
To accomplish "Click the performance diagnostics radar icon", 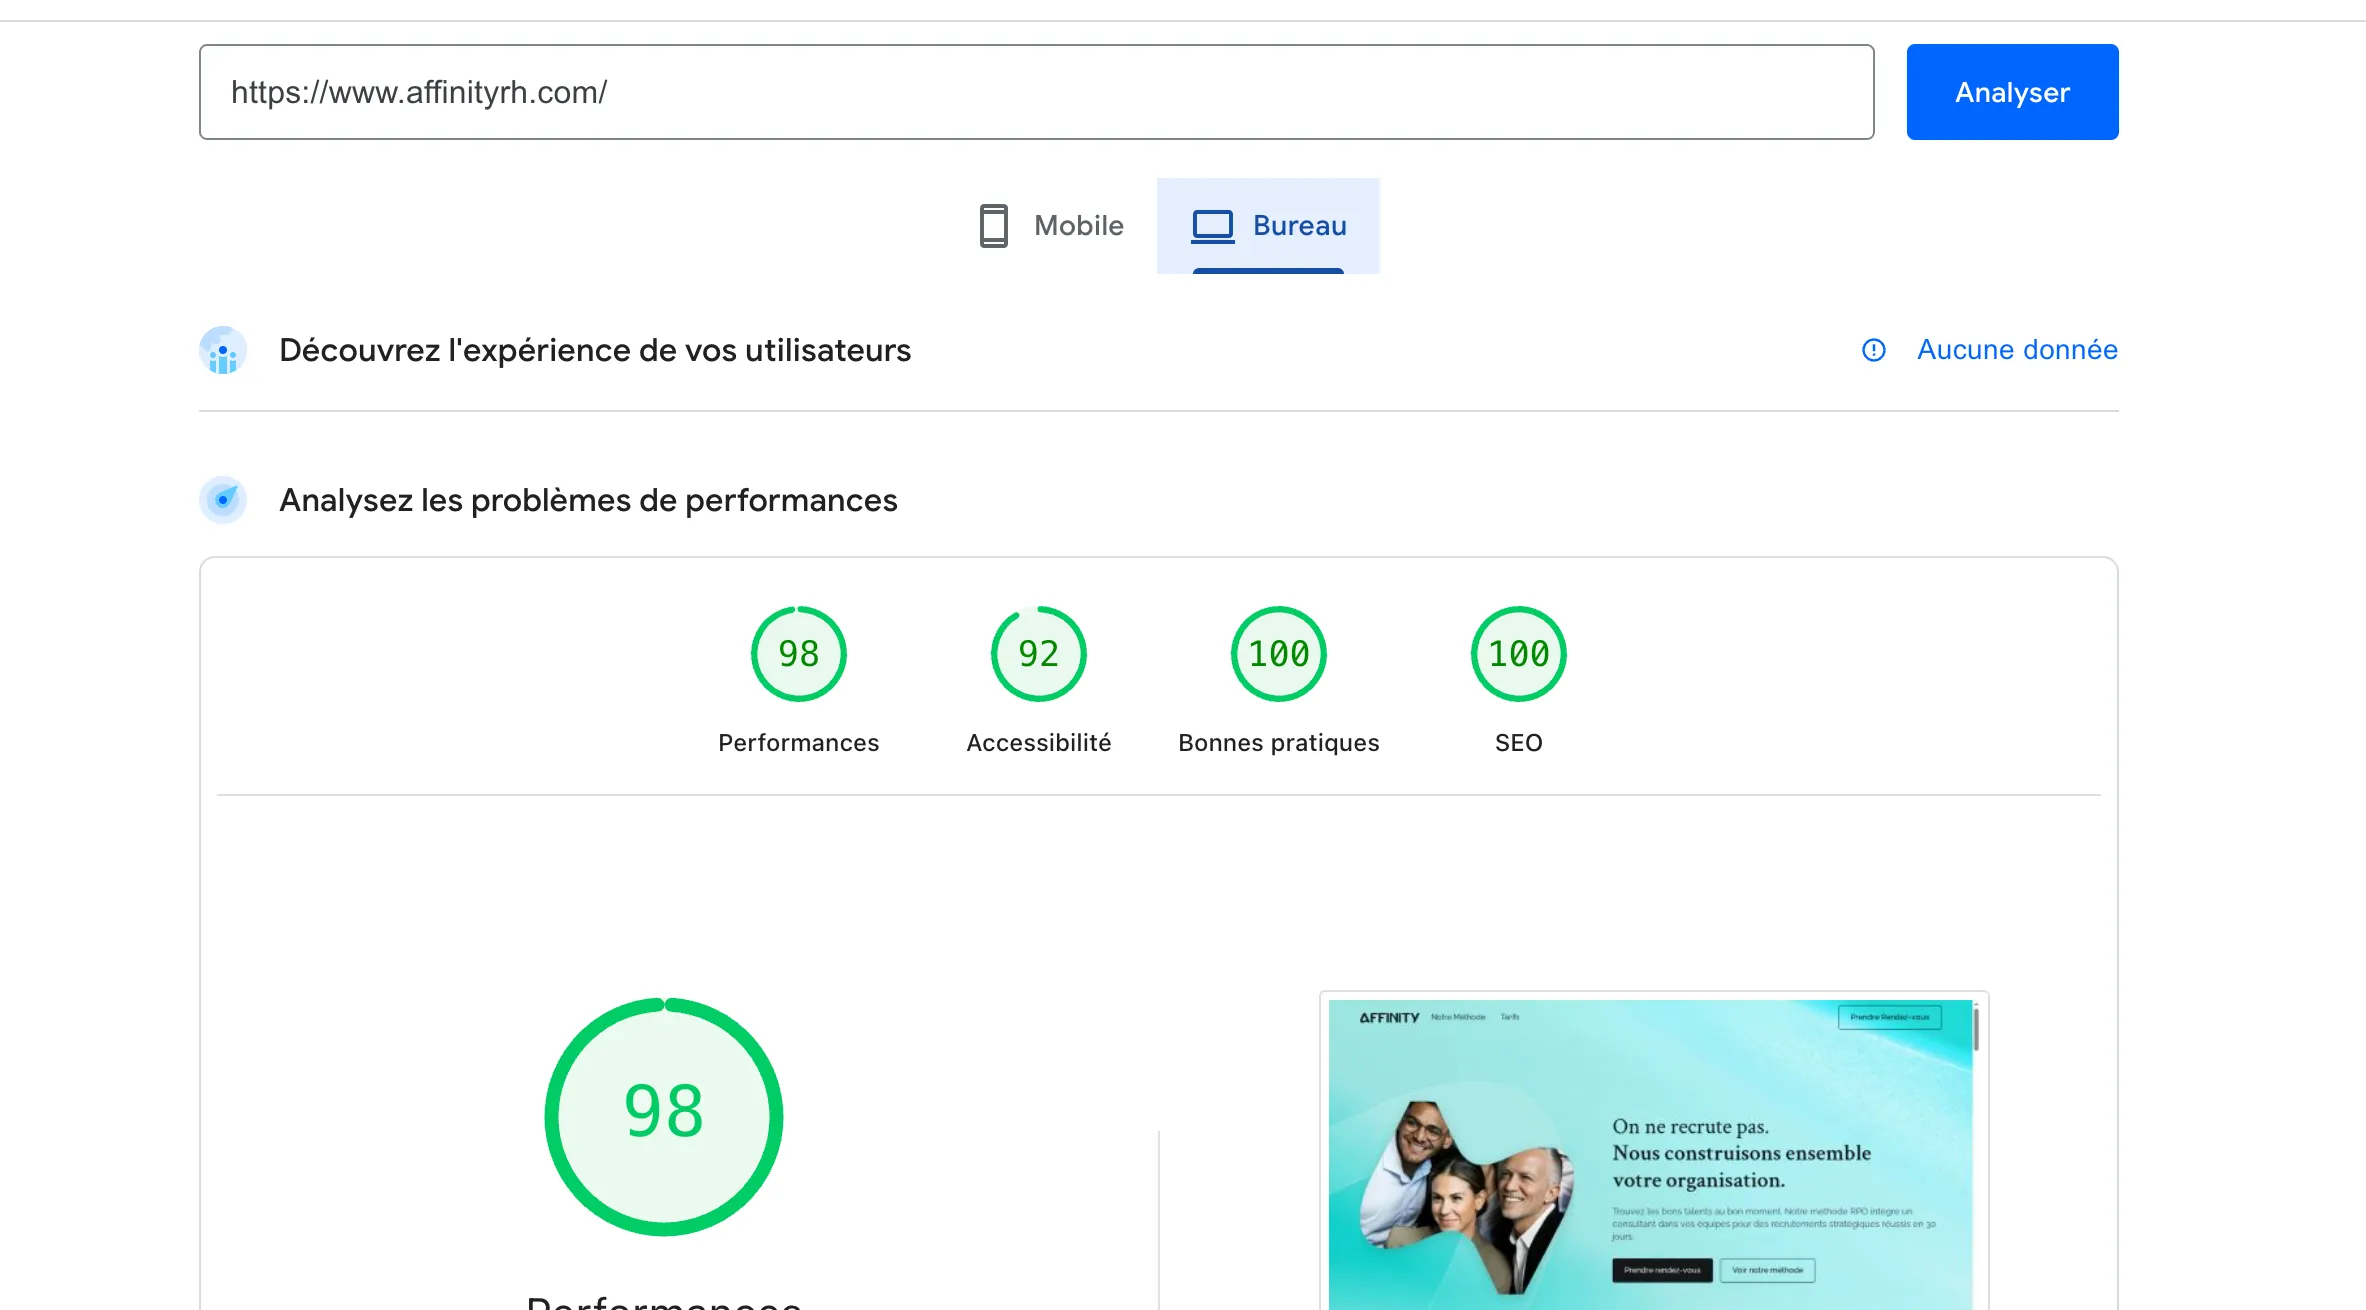I will click(x=223, y=500).
